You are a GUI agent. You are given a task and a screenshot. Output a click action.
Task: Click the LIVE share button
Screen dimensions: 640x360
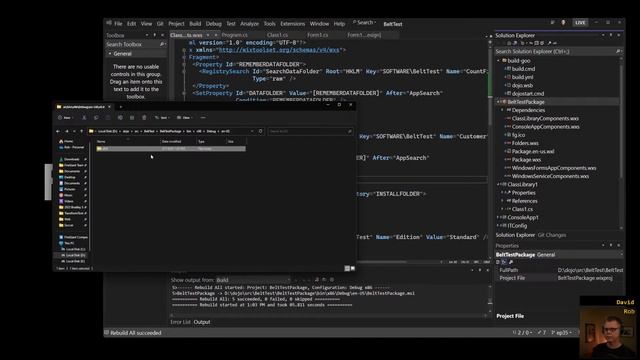tap(580, 22)
